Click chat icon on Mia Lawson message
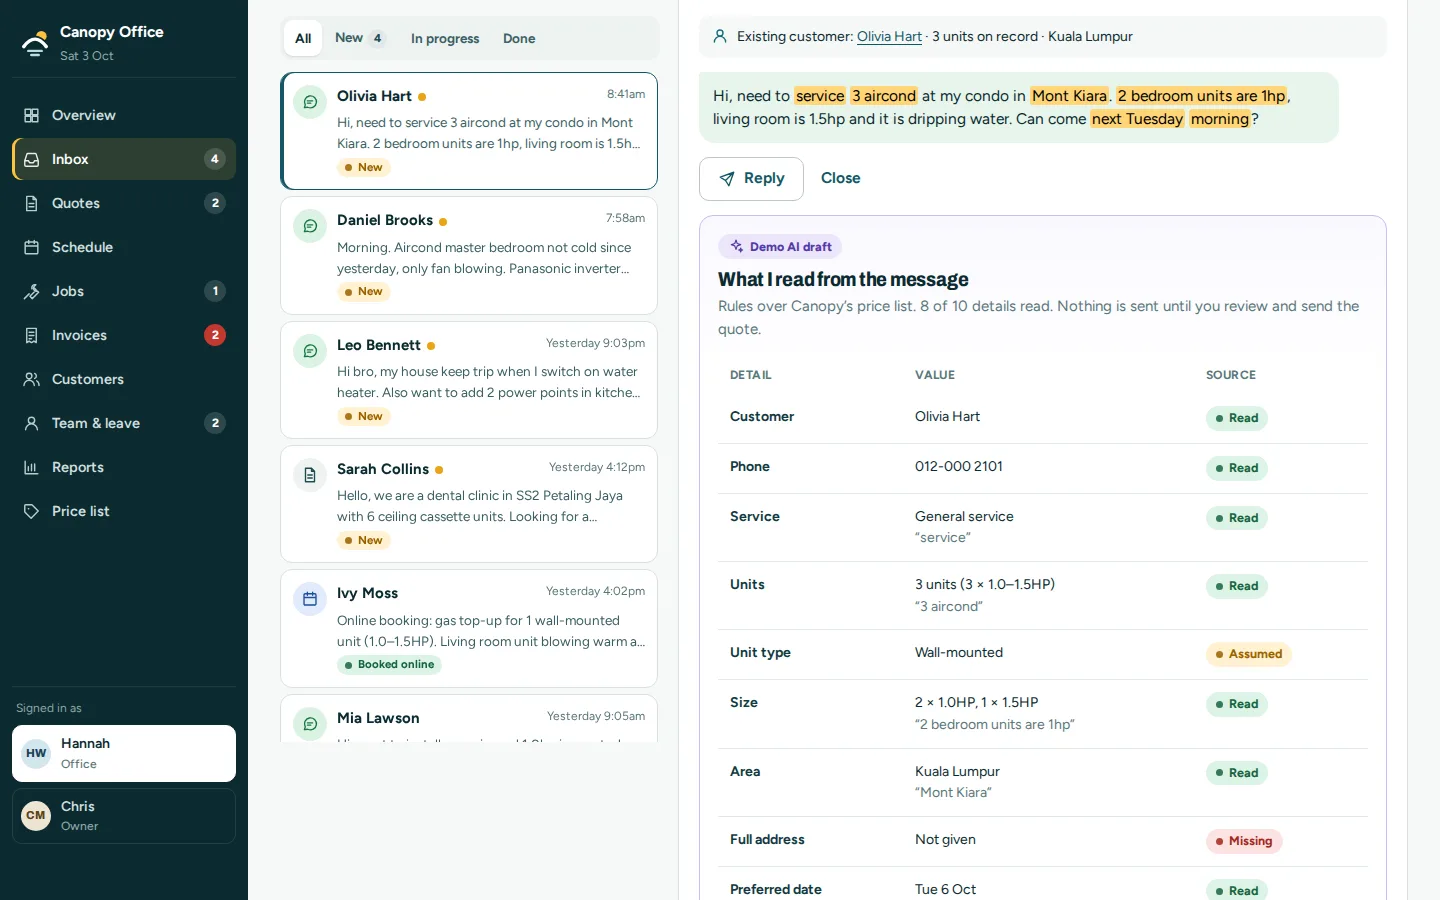The width and height of the screenshot is (1440, 900). (x=310, y=724)
